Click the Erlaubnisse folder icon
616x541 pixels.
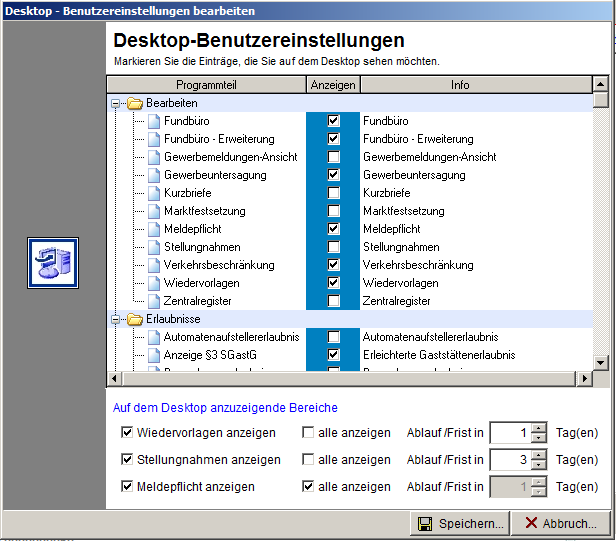(134, 319)
